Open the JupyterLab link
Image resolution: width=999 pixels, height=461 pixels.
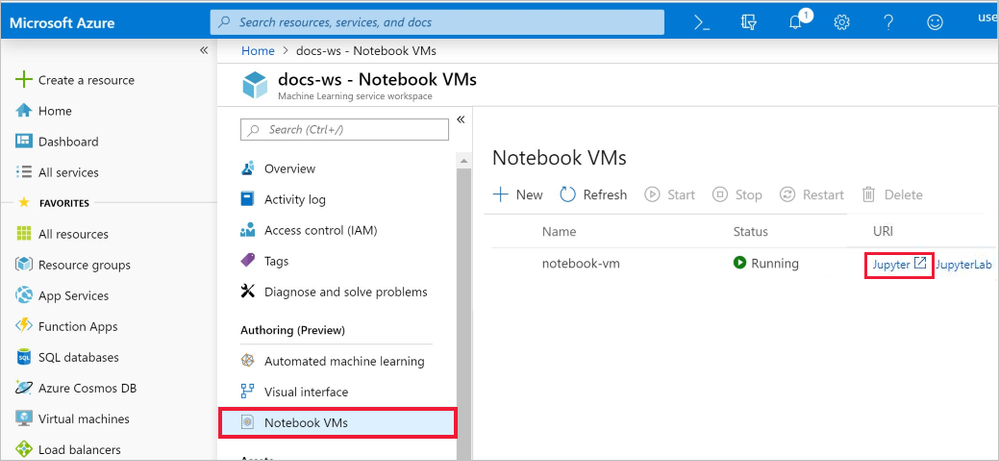(964, 265)
